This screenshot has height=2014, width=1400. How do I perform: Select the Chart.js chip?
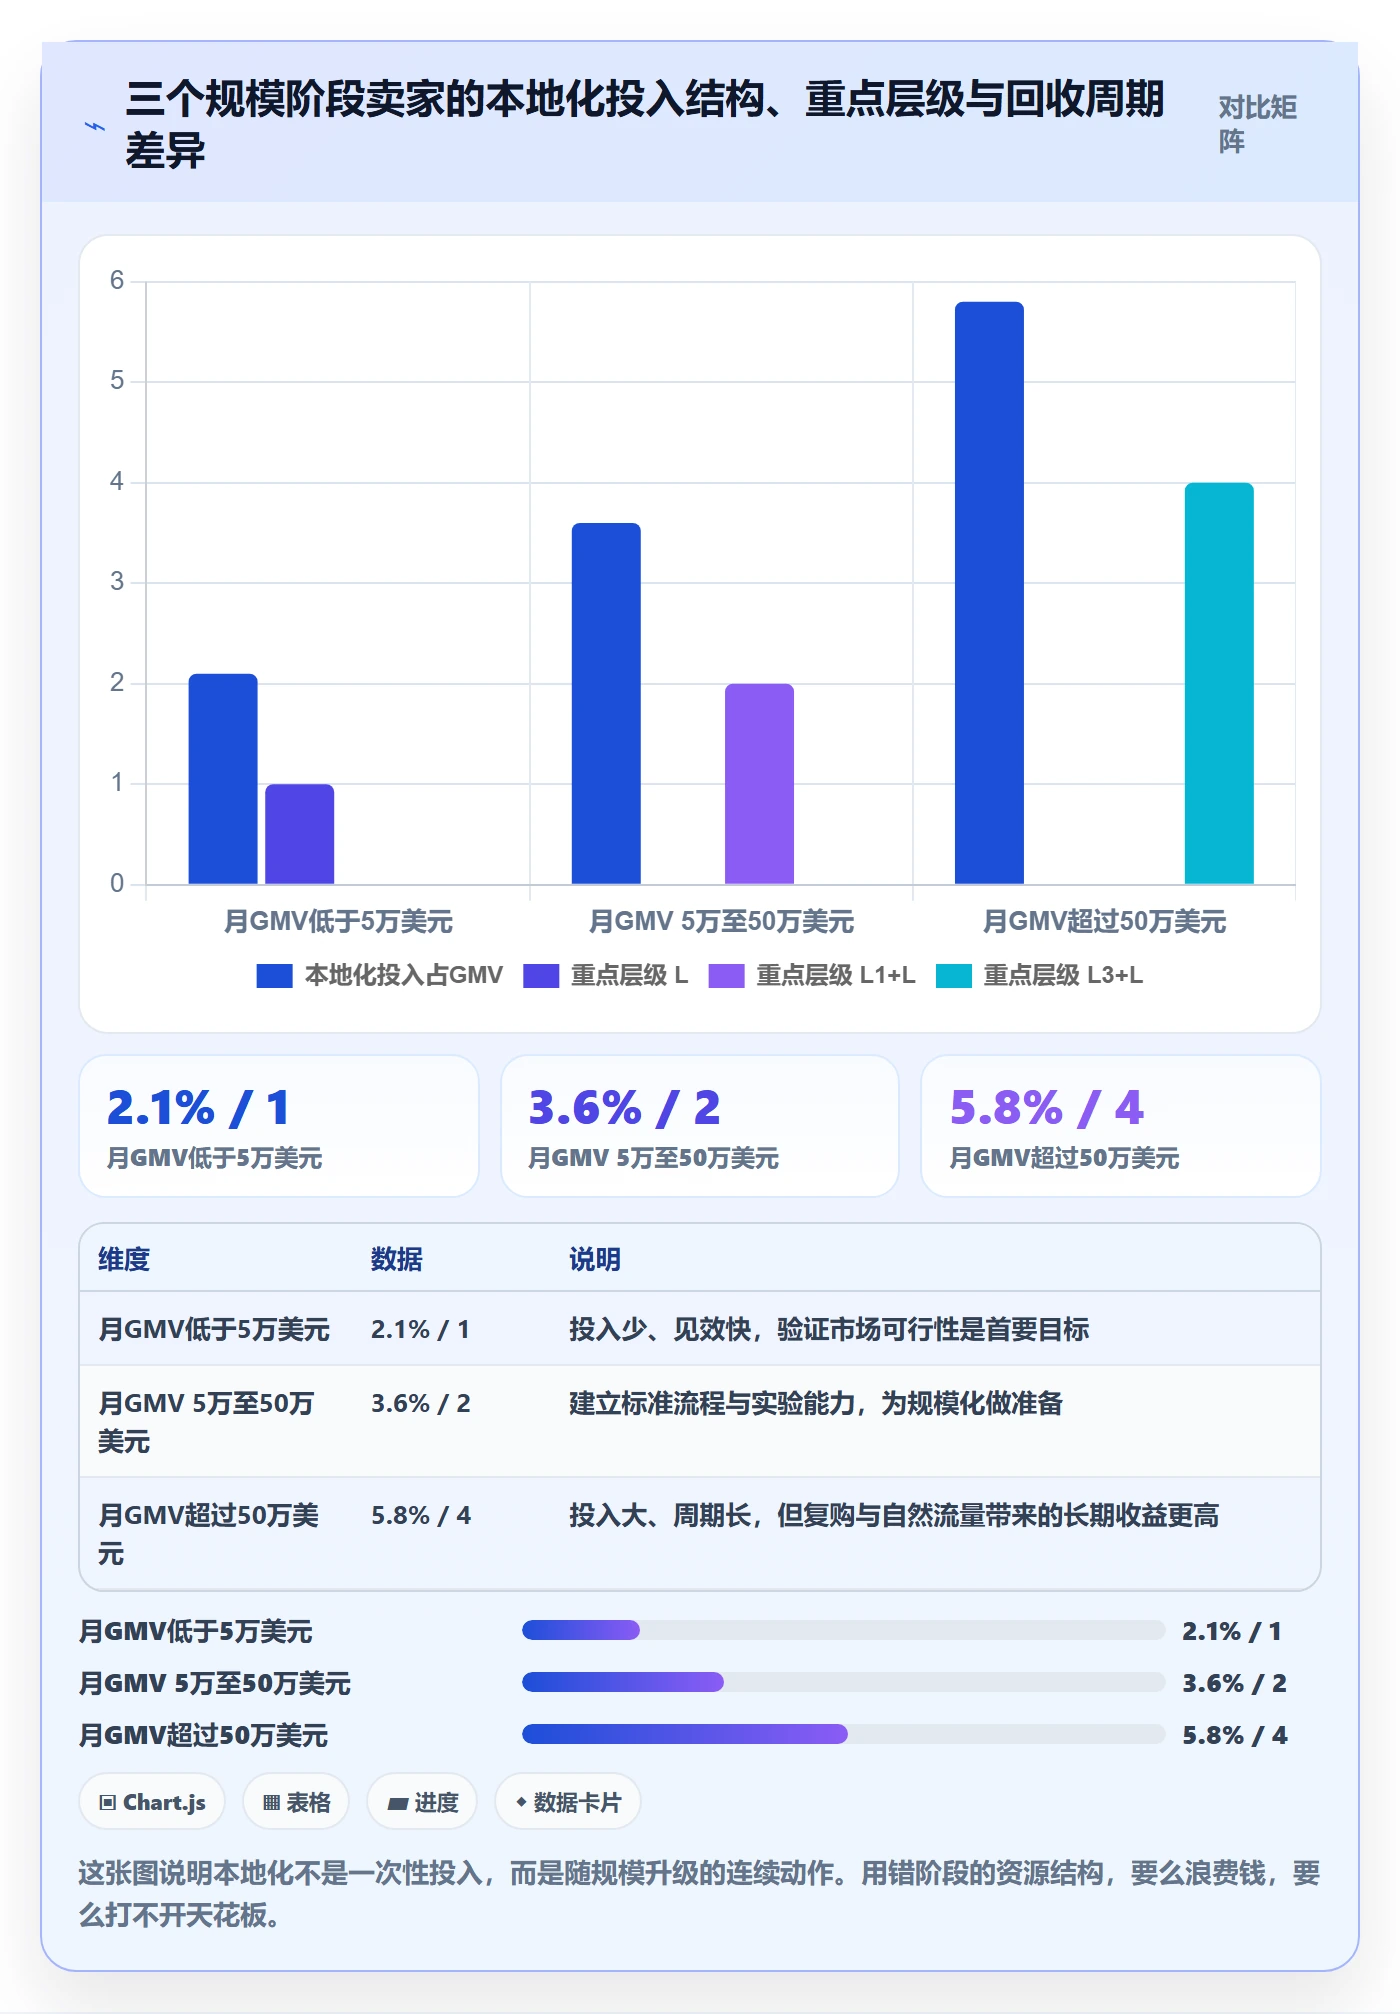(x=152, y=1802)
